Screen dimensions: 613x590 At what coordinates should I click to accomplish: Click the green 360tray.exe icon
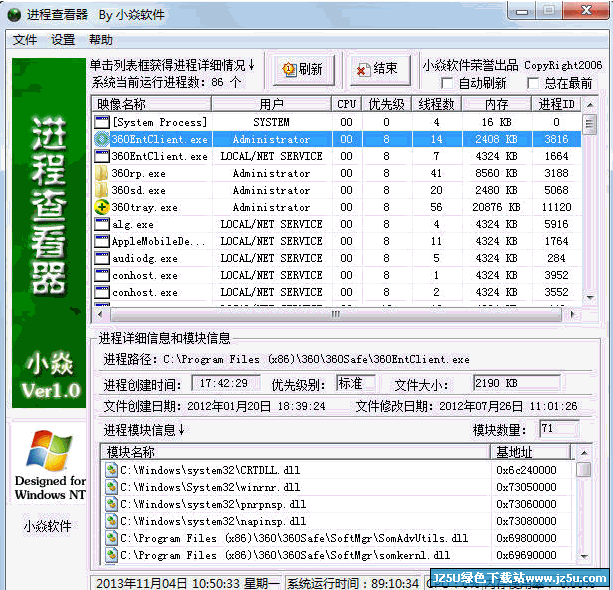102,207
